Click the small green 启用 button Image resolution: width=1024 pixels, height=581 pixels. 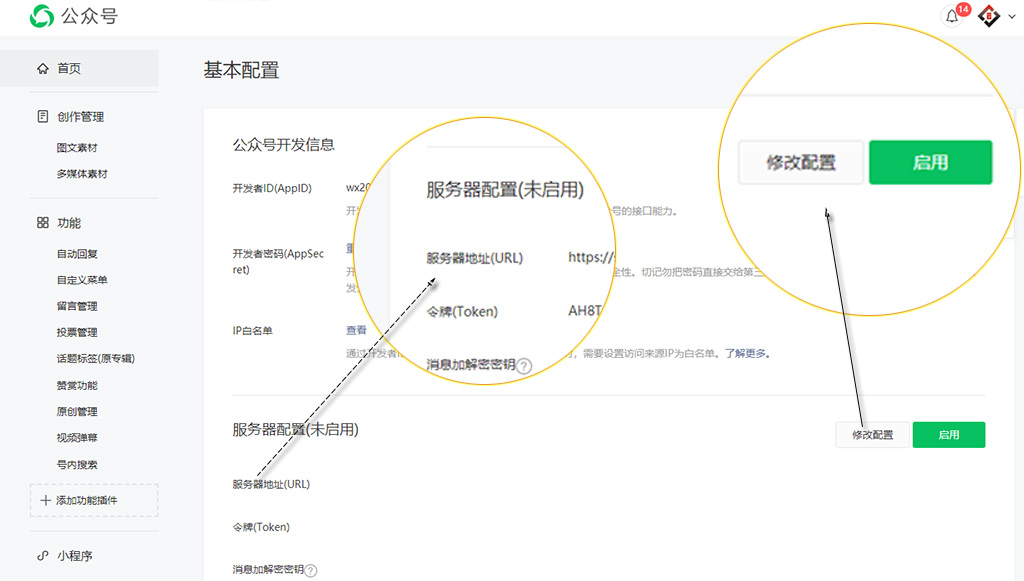coord(949,435)
